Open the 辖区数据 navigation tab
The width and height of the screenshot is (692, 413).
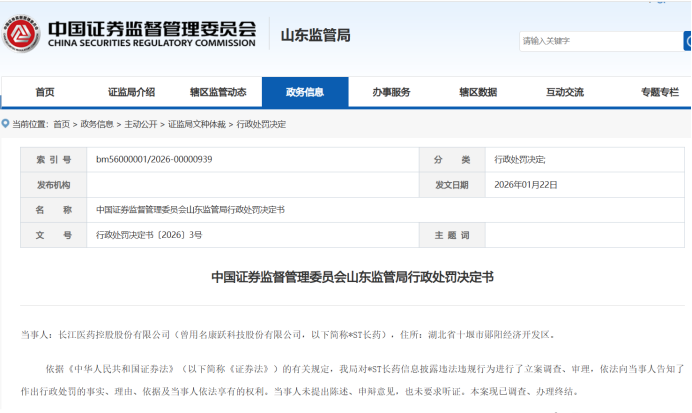pyautogui.click(x=478, y=92)
